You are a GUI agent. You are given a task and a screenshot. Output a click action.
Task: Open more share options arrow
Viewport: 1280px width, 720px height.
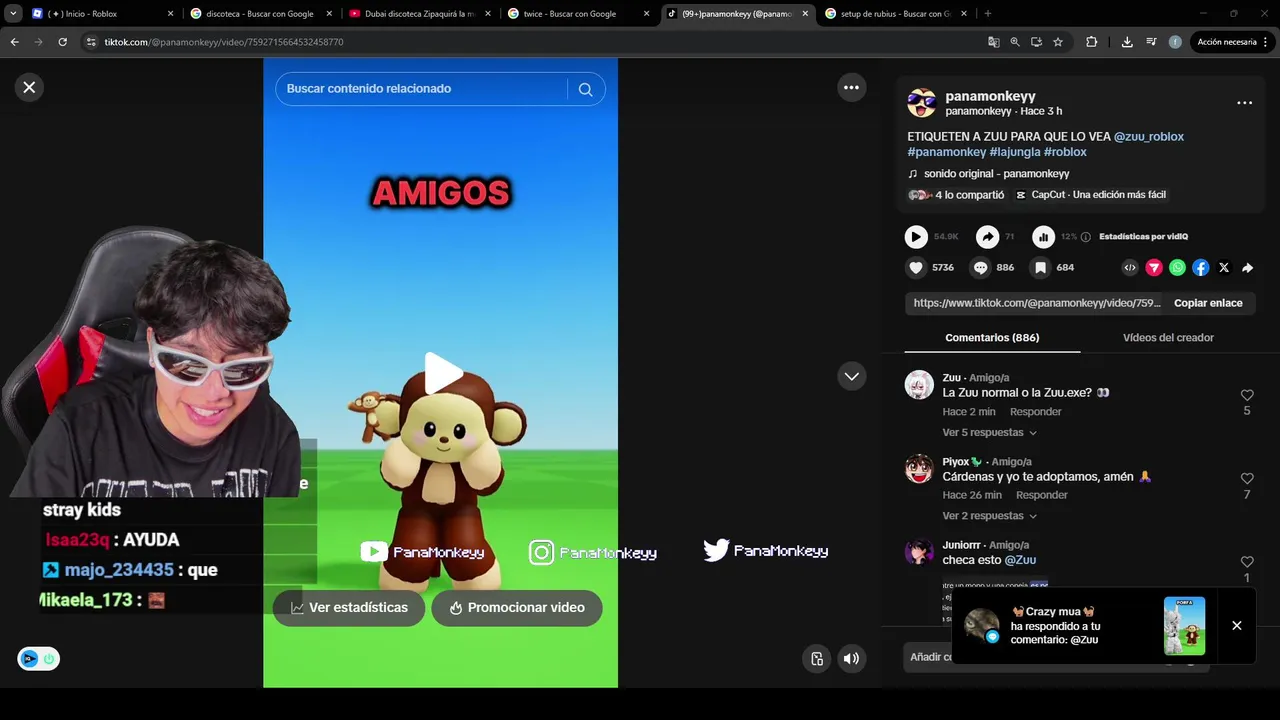coord(1247,268)
